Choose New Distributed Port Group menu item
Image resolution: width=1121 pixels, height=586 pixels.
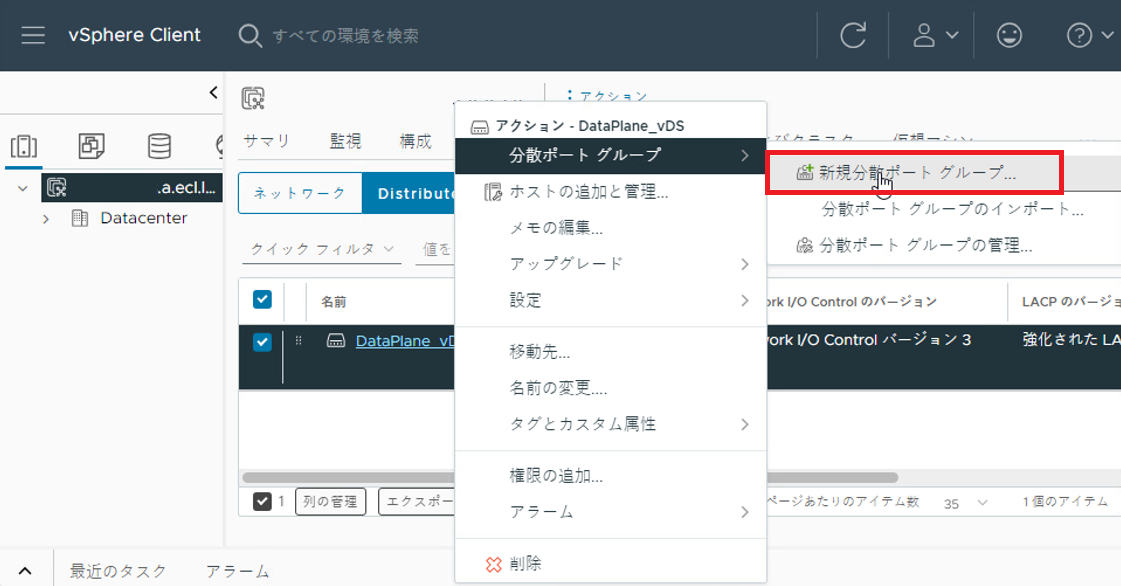click(915, 172)
